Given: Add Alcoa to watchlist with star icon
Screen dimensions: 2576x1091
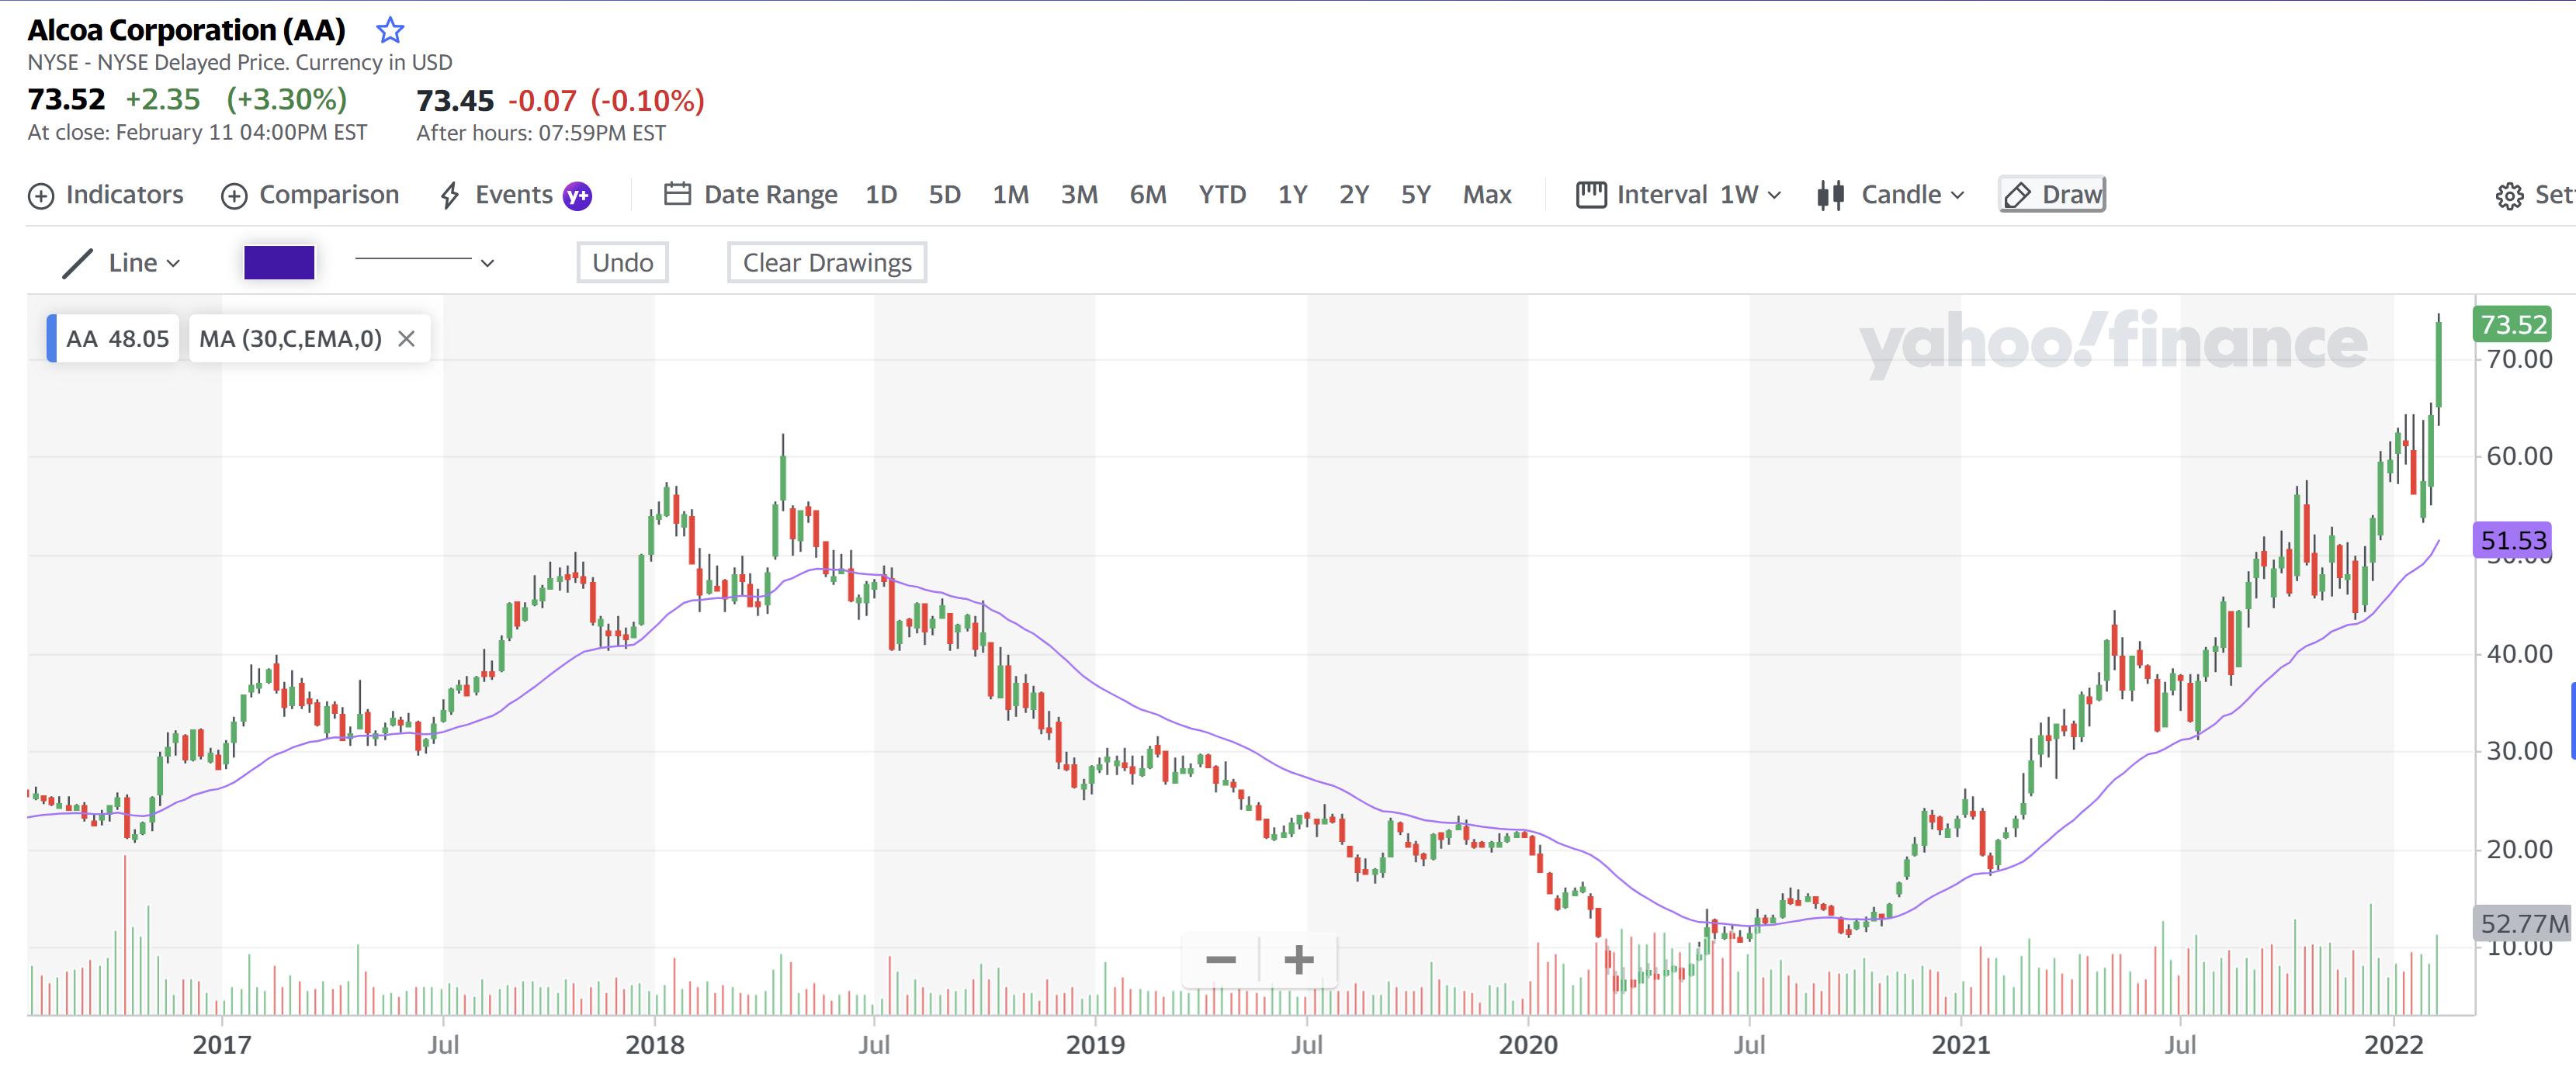Looking at the screenshot, I should 390,31.
